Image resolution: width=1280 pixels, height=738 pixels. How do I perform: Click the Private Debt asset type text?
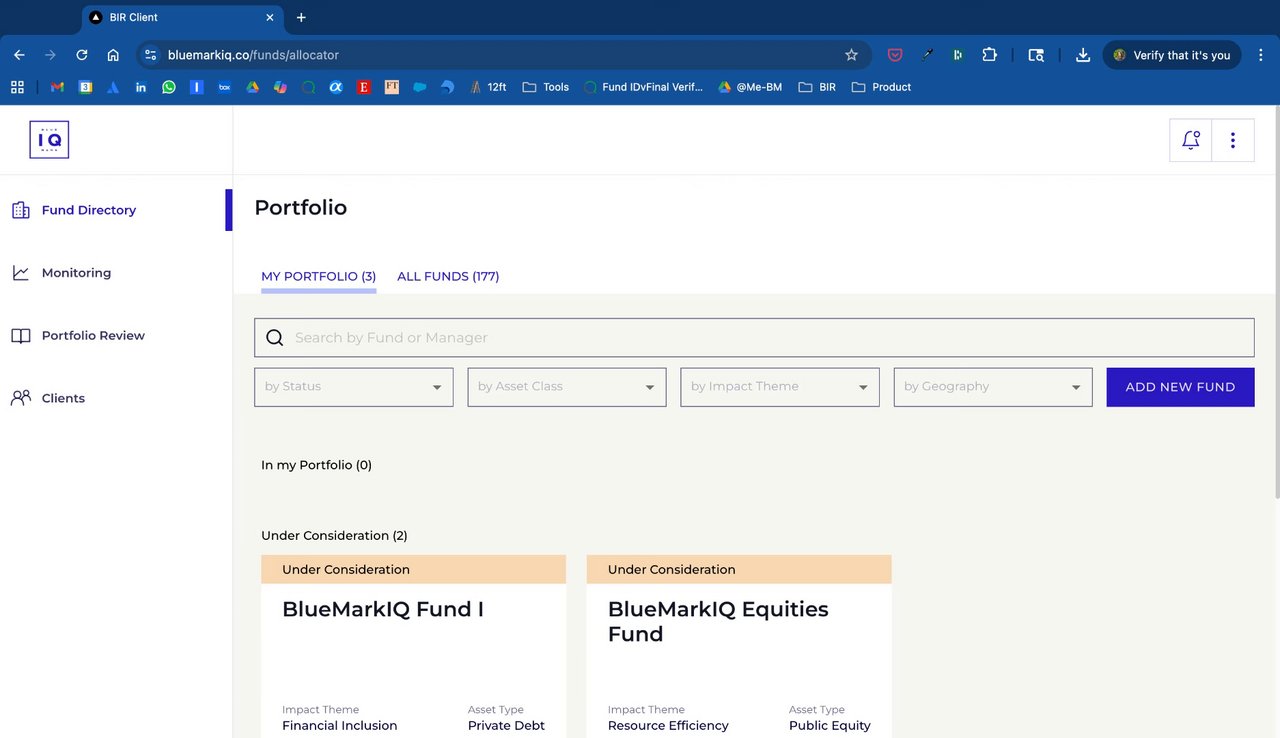pos(506,726)
